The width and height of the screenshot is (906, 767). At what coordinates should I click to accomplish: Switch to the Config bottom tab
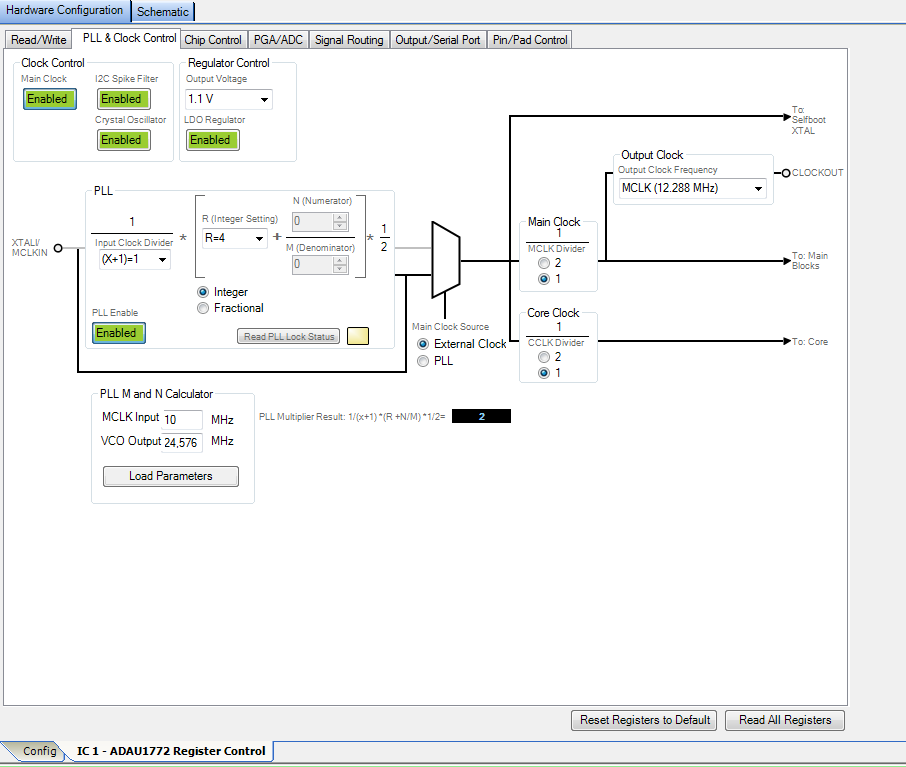pyautogui.click(x=38, y=751)
